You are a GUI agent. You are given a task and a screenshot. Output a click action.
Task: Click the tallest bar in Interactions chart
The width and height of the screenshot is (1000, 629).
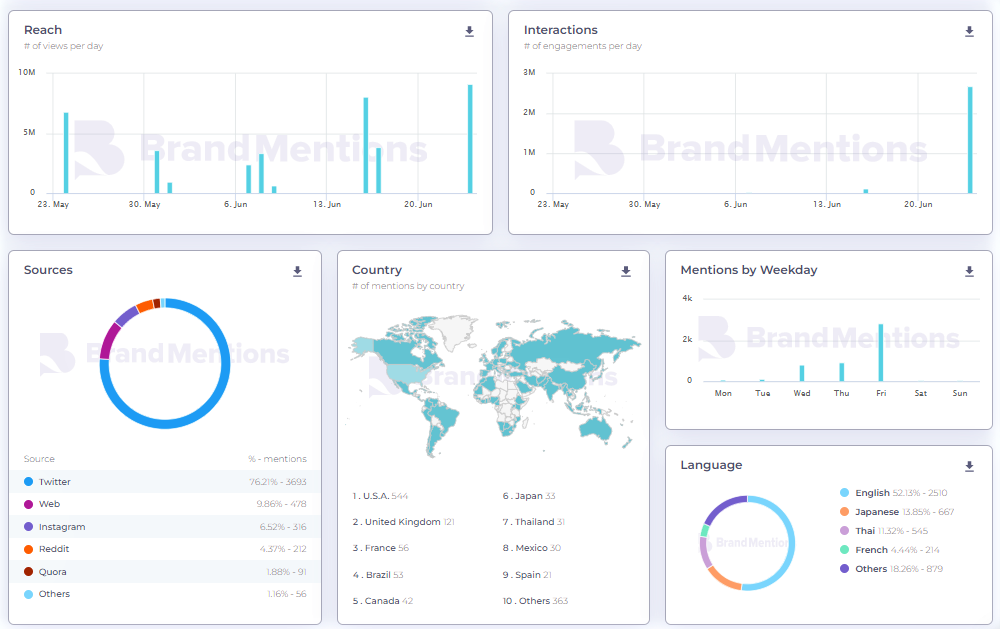969,140
